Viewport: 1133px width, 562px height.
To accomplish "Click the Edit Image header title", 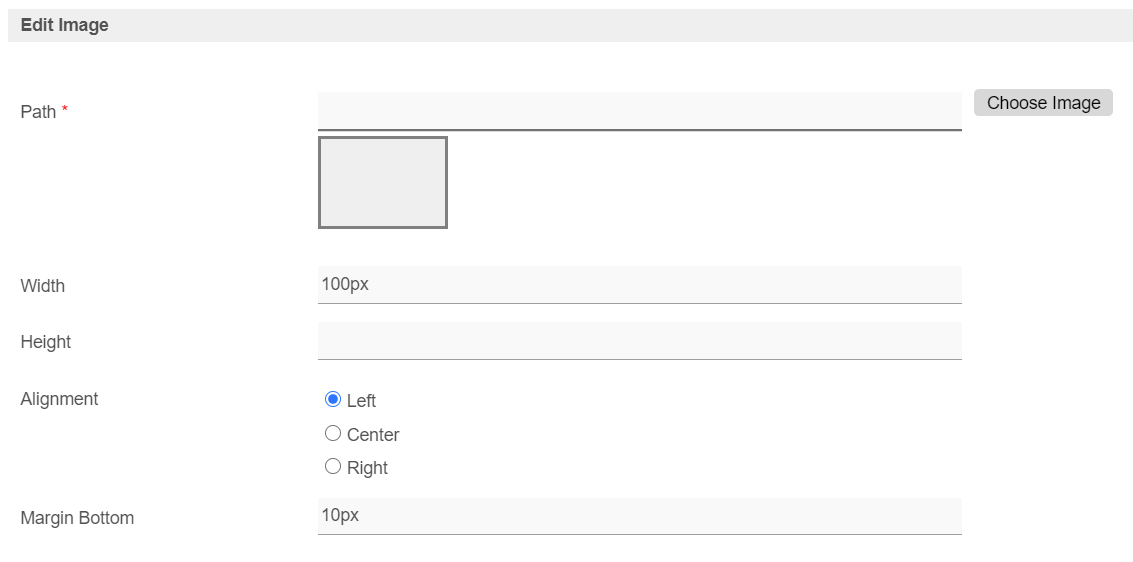I will coord(65,25).
